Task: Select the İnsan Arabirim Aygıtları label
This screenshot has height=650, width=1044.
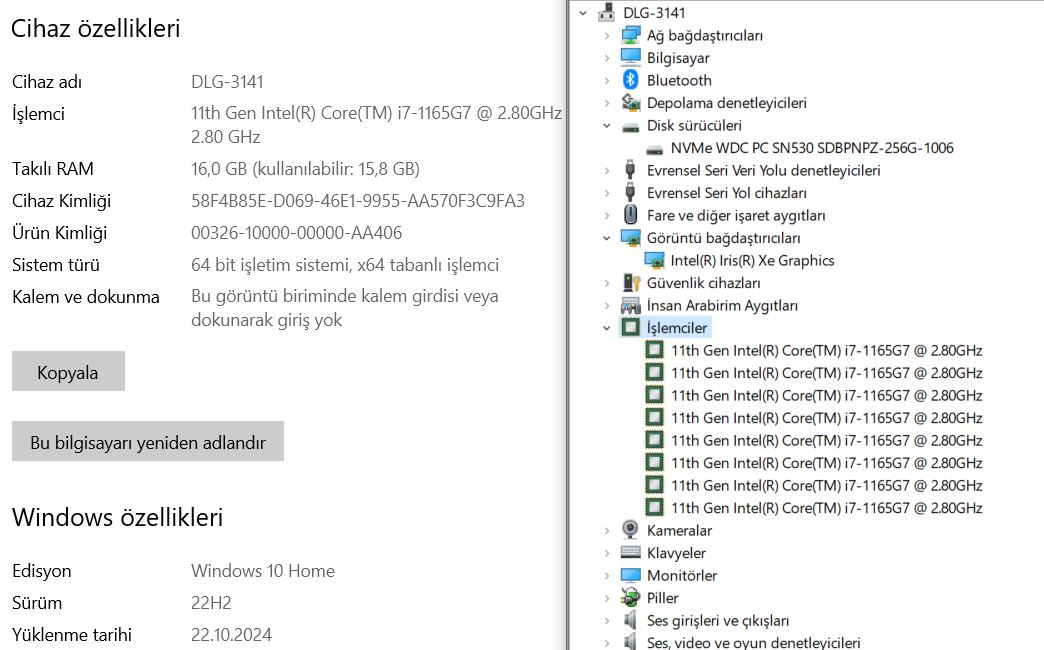Action: [722, 306]
